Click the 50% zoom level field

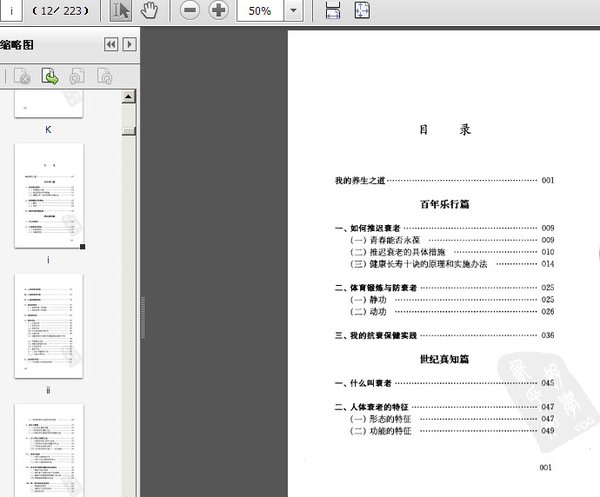[260, 10]
